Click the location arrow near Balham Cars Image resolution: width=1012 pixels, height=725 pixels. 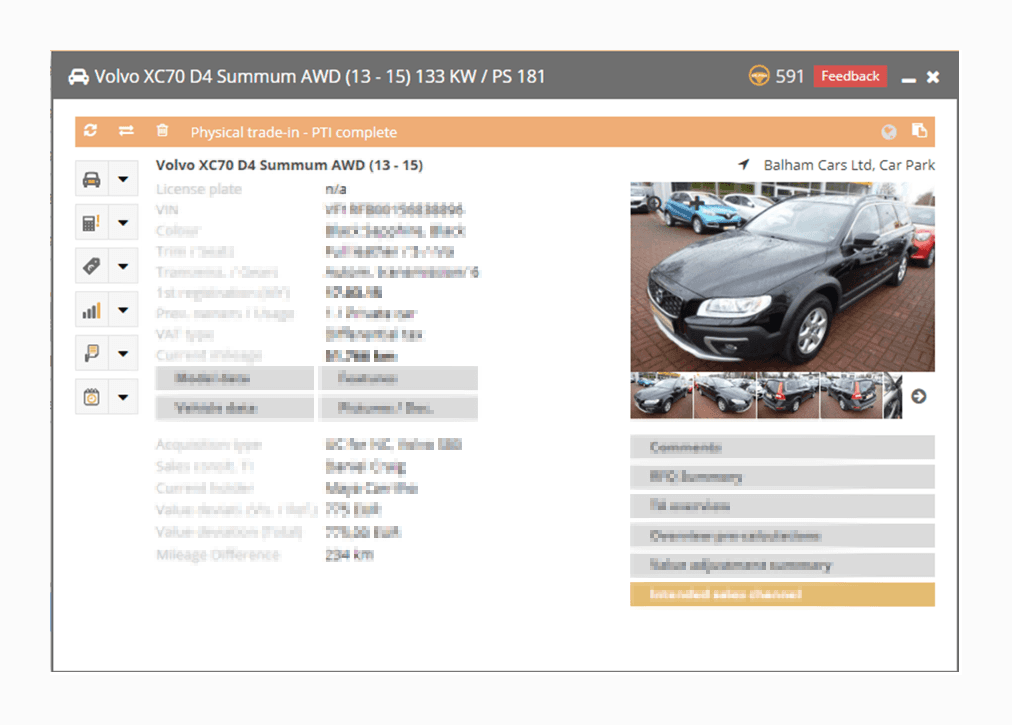[744, 165]
